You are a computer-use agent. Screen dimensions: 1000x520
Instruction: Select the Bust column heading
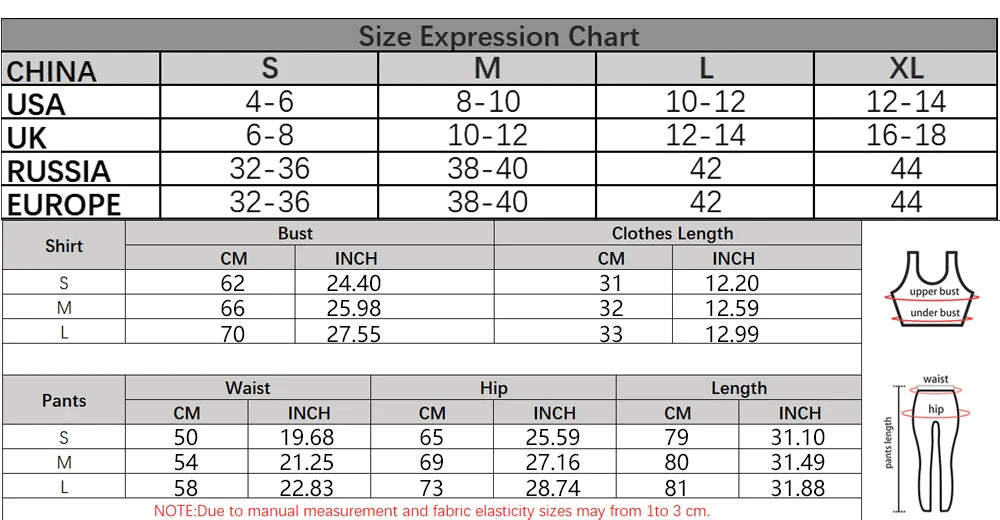click(x=295, y=233)
